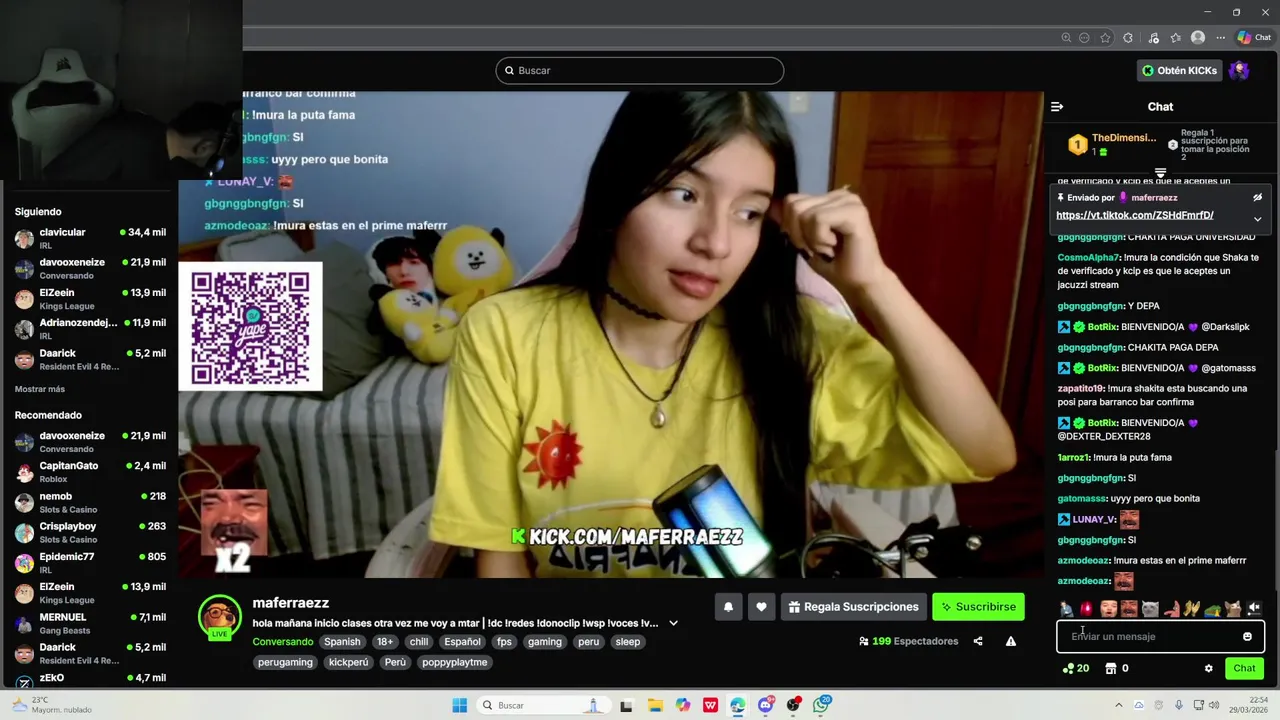The width and height of the screenshot is (1280, 720).
Task: Report the stream with warning icon
Action: [1011, 641]
